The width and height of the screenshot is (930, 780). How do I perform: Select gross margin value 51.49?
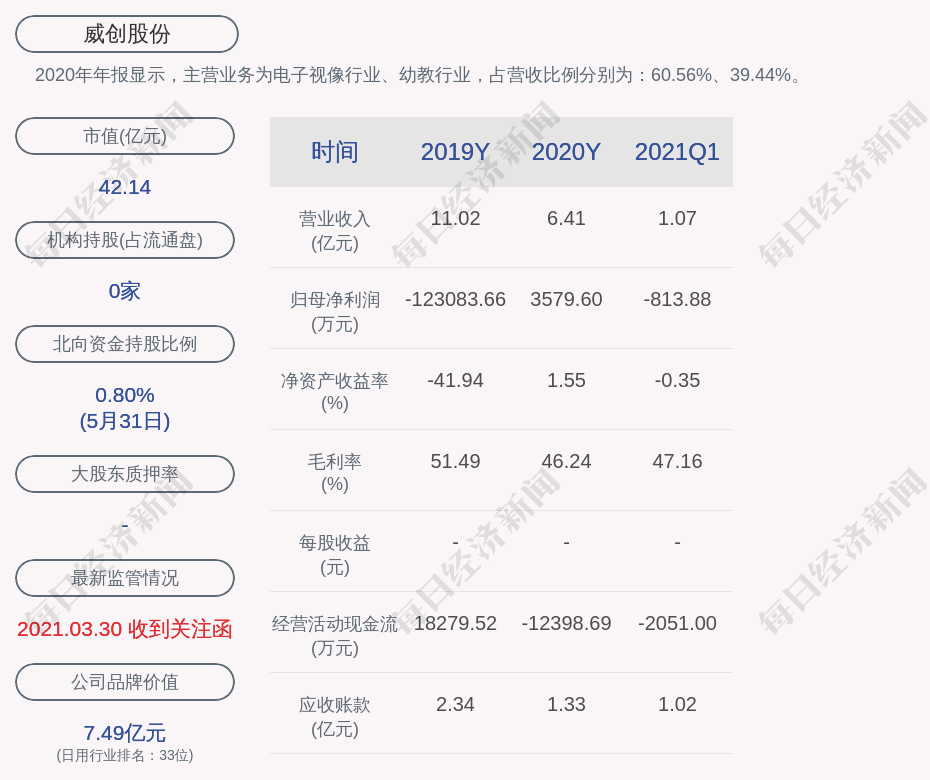click(455, 461)
